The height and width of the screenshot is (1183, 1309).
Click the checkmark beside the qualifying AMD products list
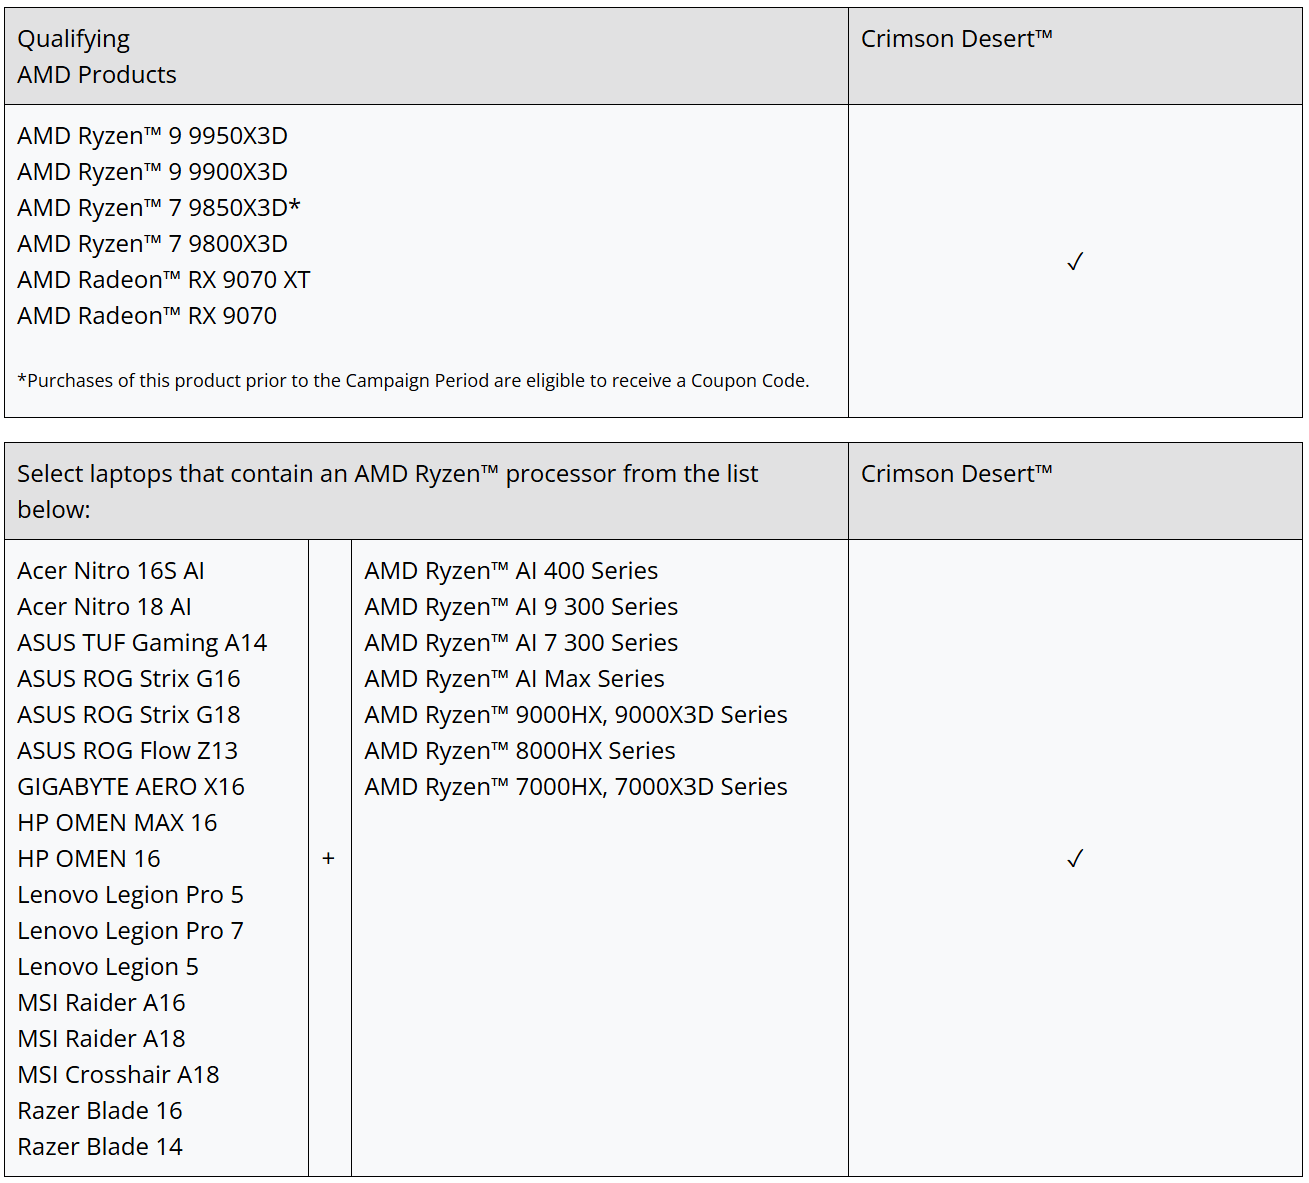(x=1075, y=262)
